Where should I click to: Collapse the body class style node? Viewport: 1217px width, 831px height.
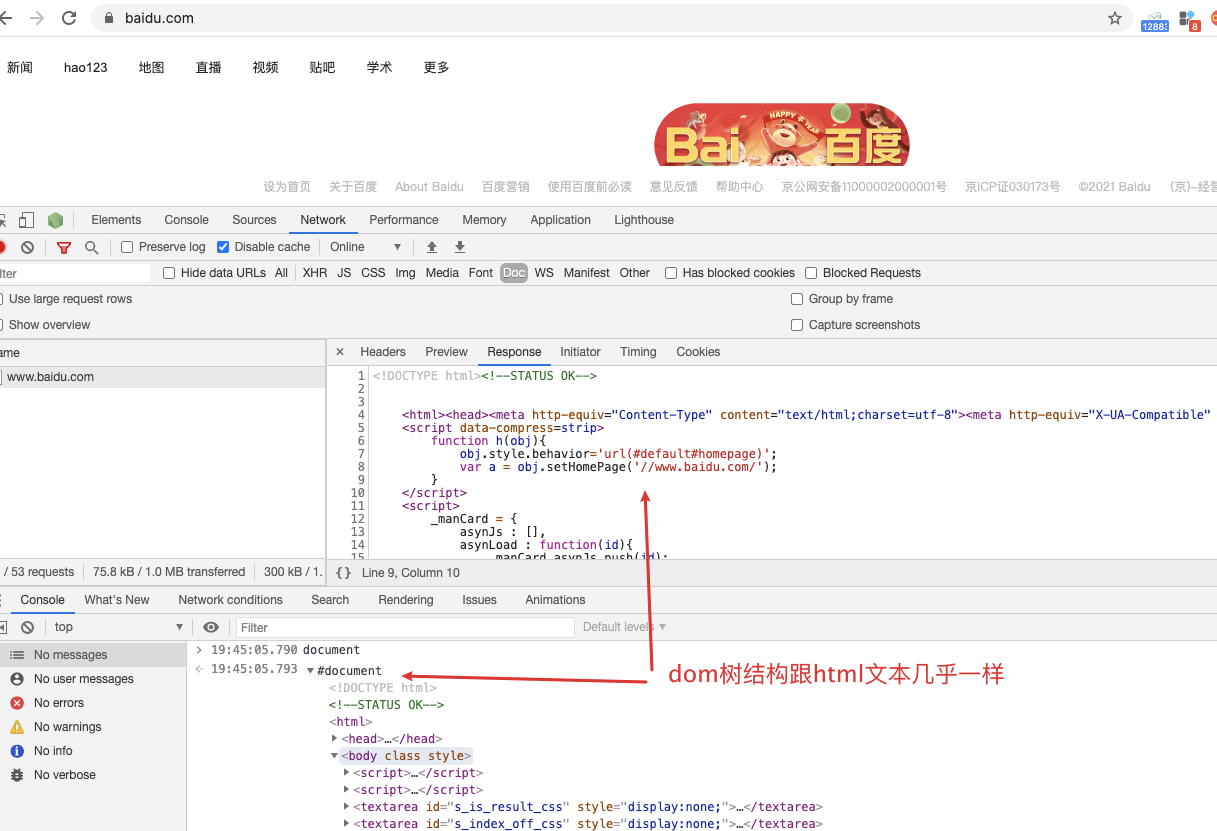coord(334,756)
